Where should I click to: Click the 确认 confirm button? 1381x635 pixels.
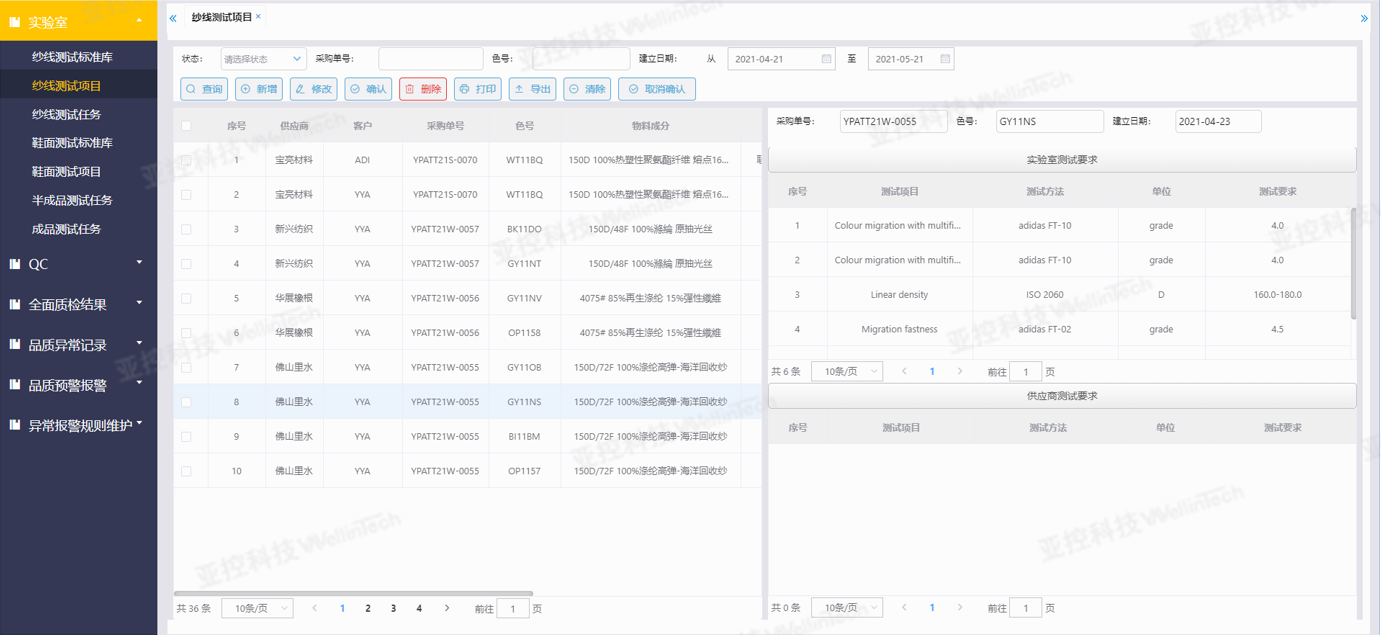(368, 89)
